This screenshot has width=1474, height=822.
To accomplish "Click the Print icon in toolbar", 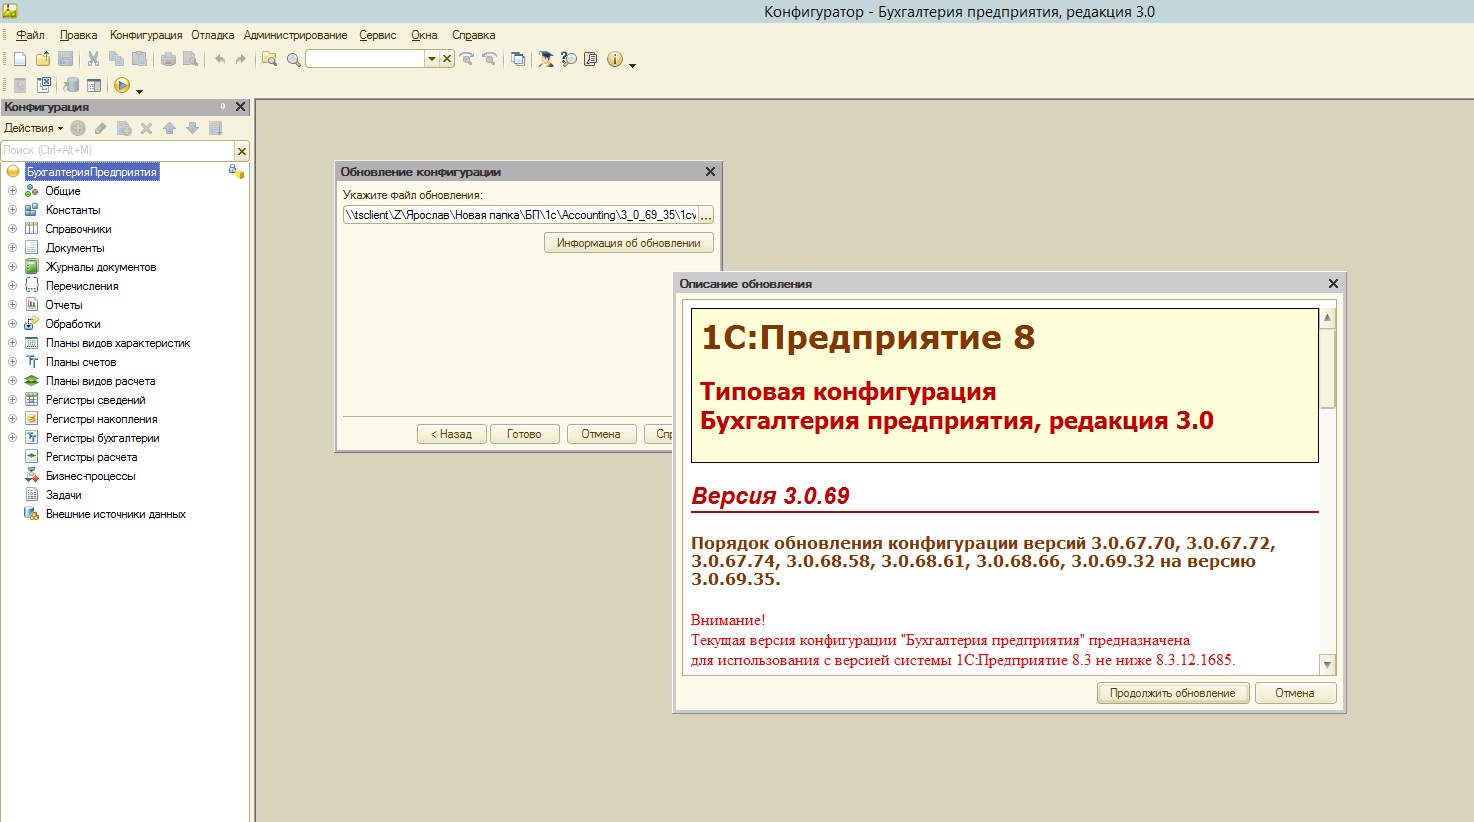I will (x=168, y=59).
